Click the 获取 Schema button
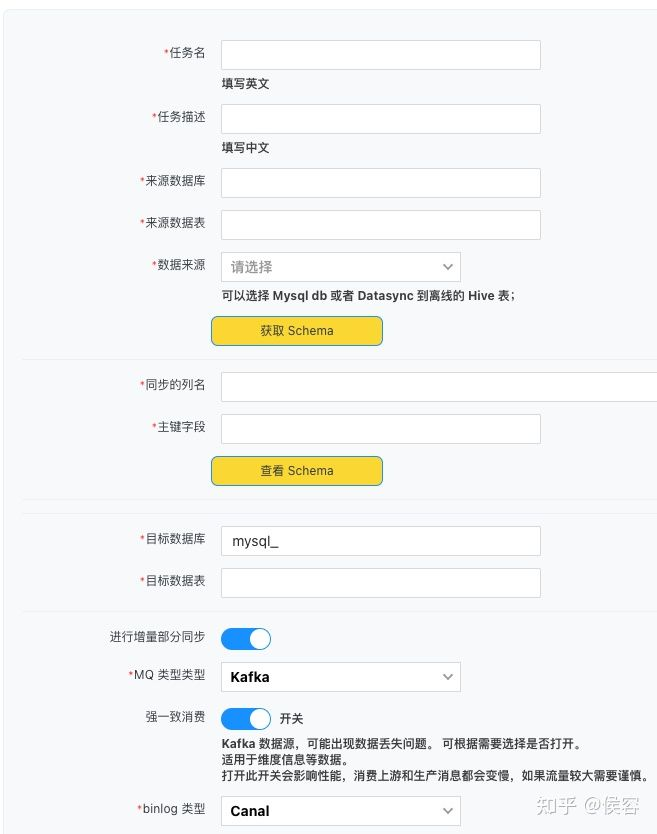Image resolution: width=657 pixels, height=834 pixels. pos(297,331)
